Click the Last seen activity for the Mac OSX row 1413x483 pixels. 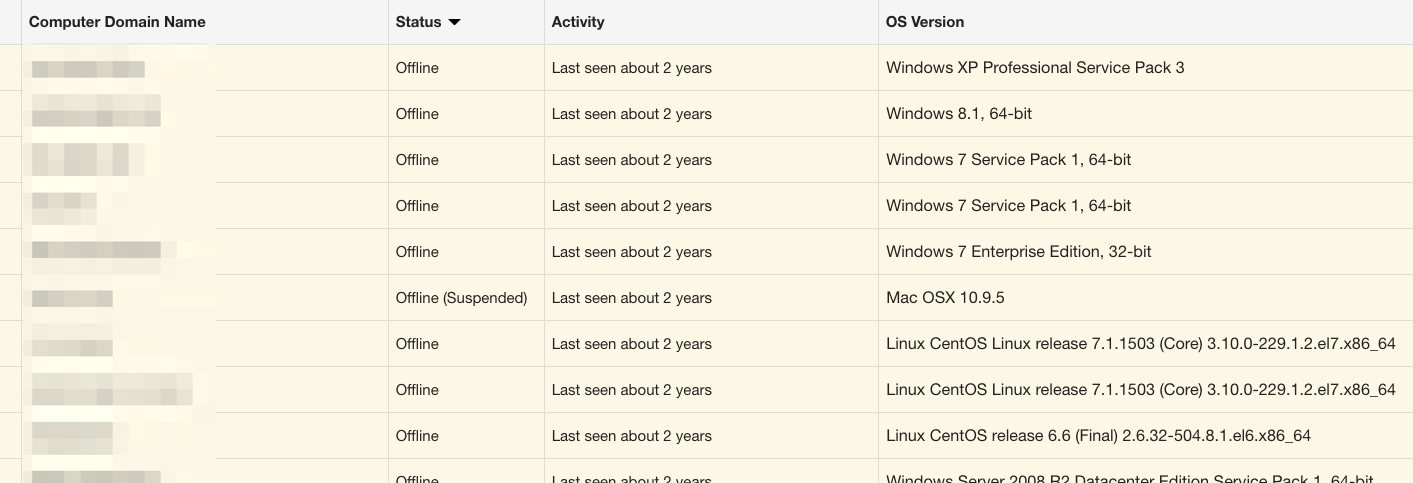631,298
